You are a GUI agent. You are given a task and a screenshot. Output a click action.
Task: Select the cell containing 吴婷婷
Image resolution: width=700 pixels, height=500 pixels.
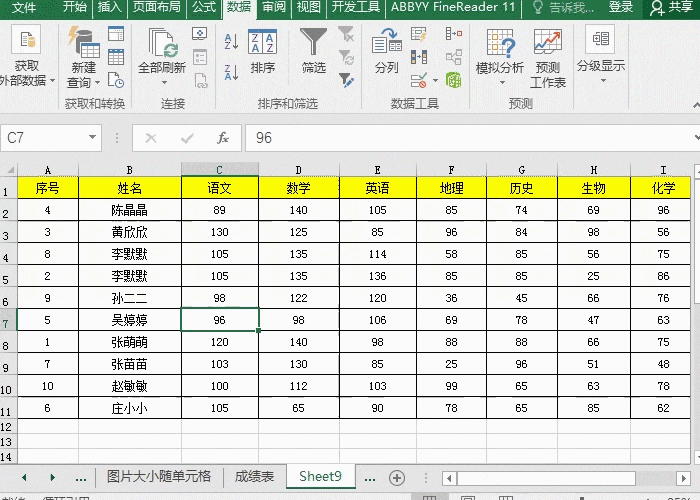point(129,320)
